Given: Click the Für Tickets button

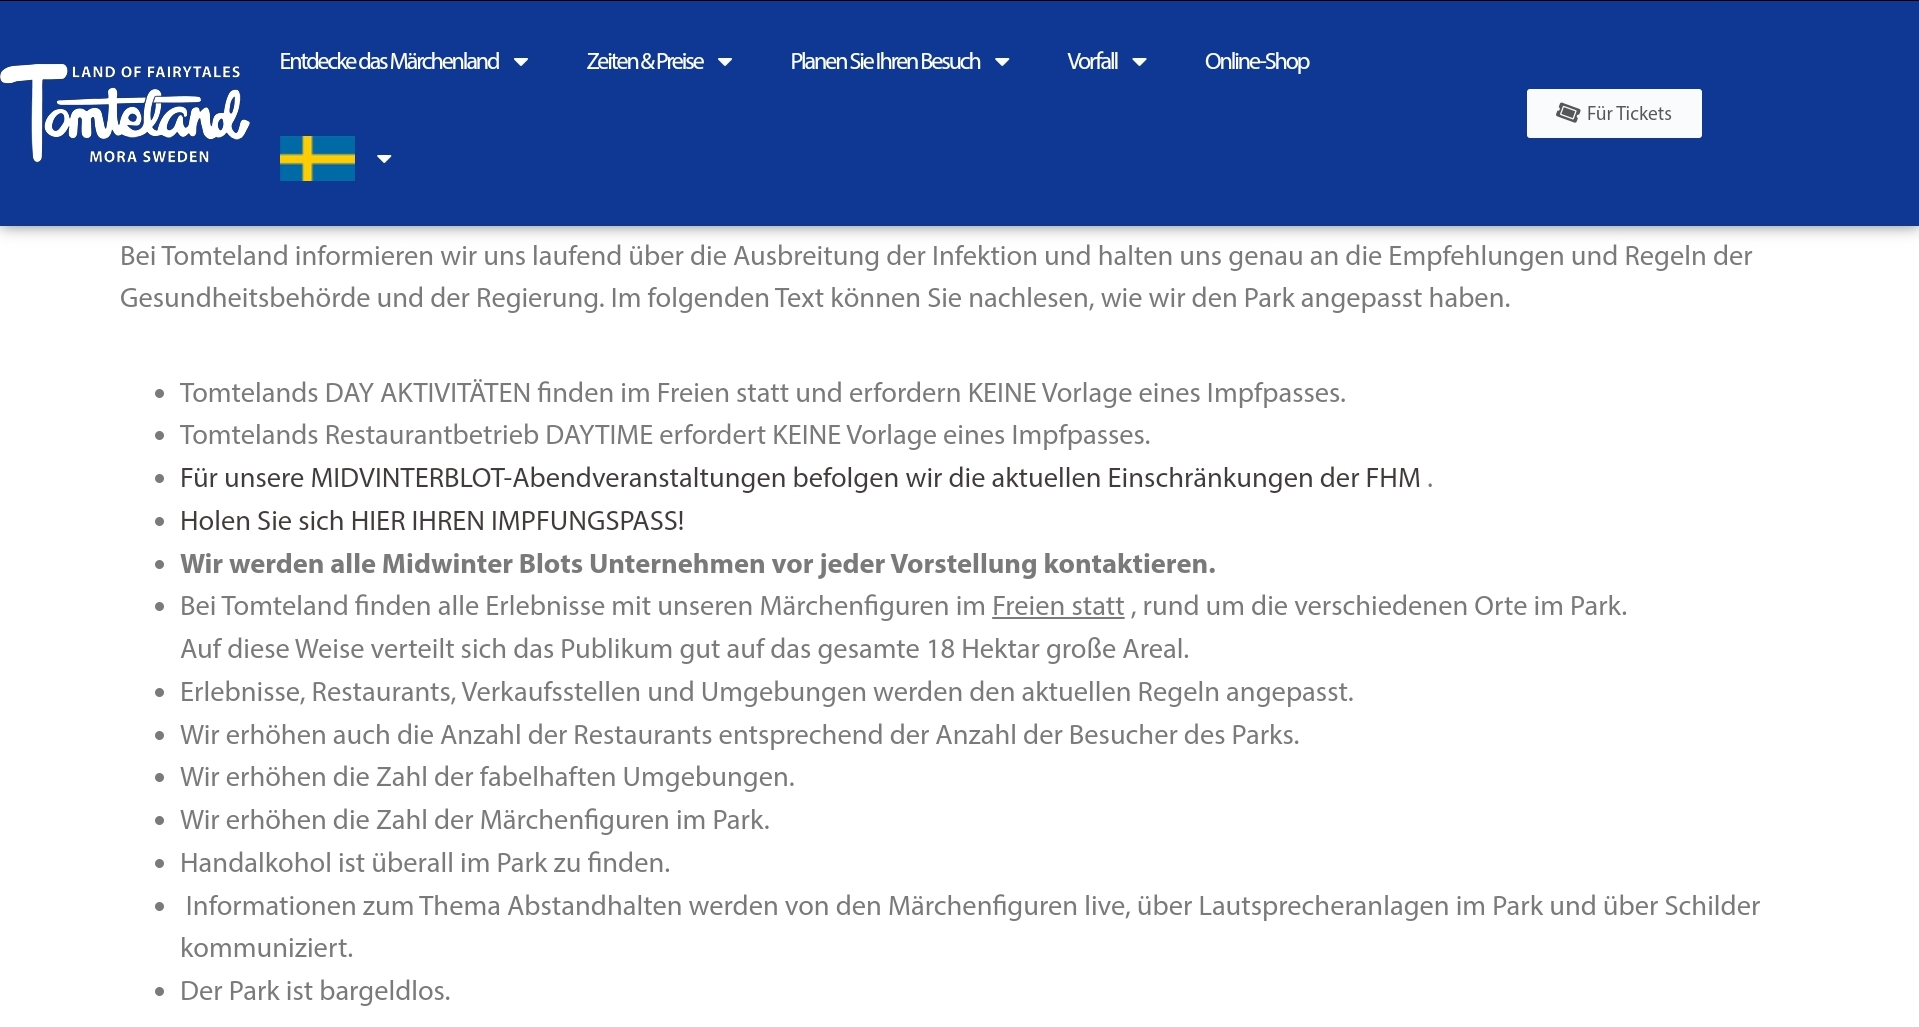Looking at the screenshot, I should pos(1614,113).
